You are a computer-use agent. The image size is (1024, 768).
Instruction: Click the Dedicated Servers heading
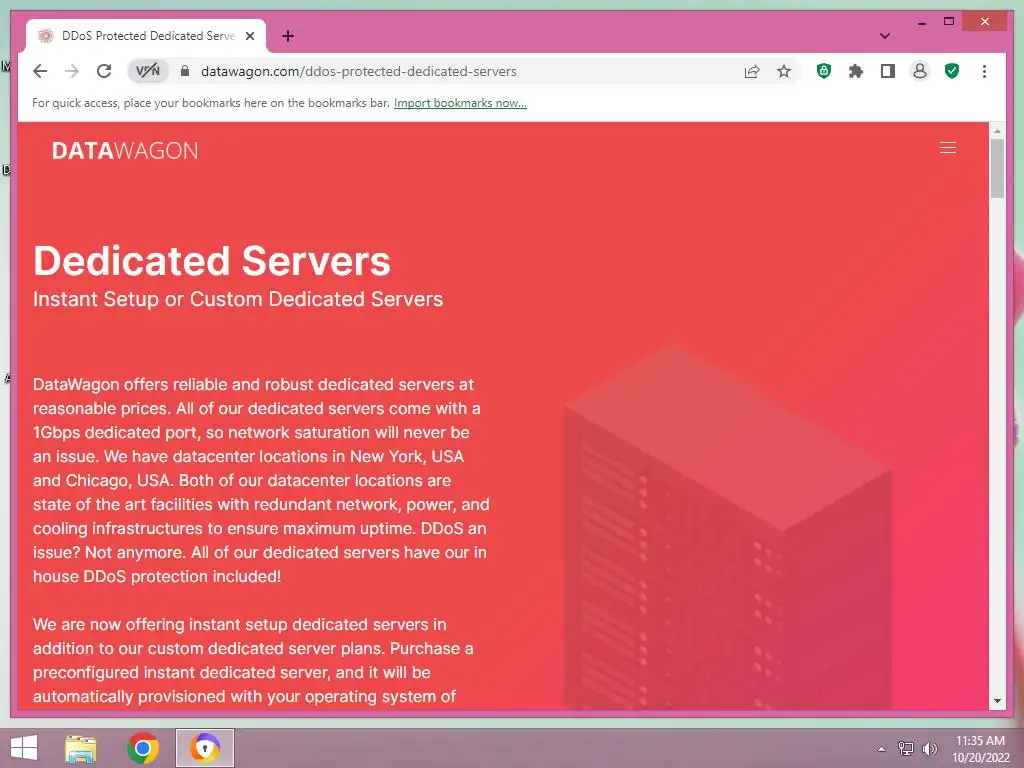coord(212,261)
